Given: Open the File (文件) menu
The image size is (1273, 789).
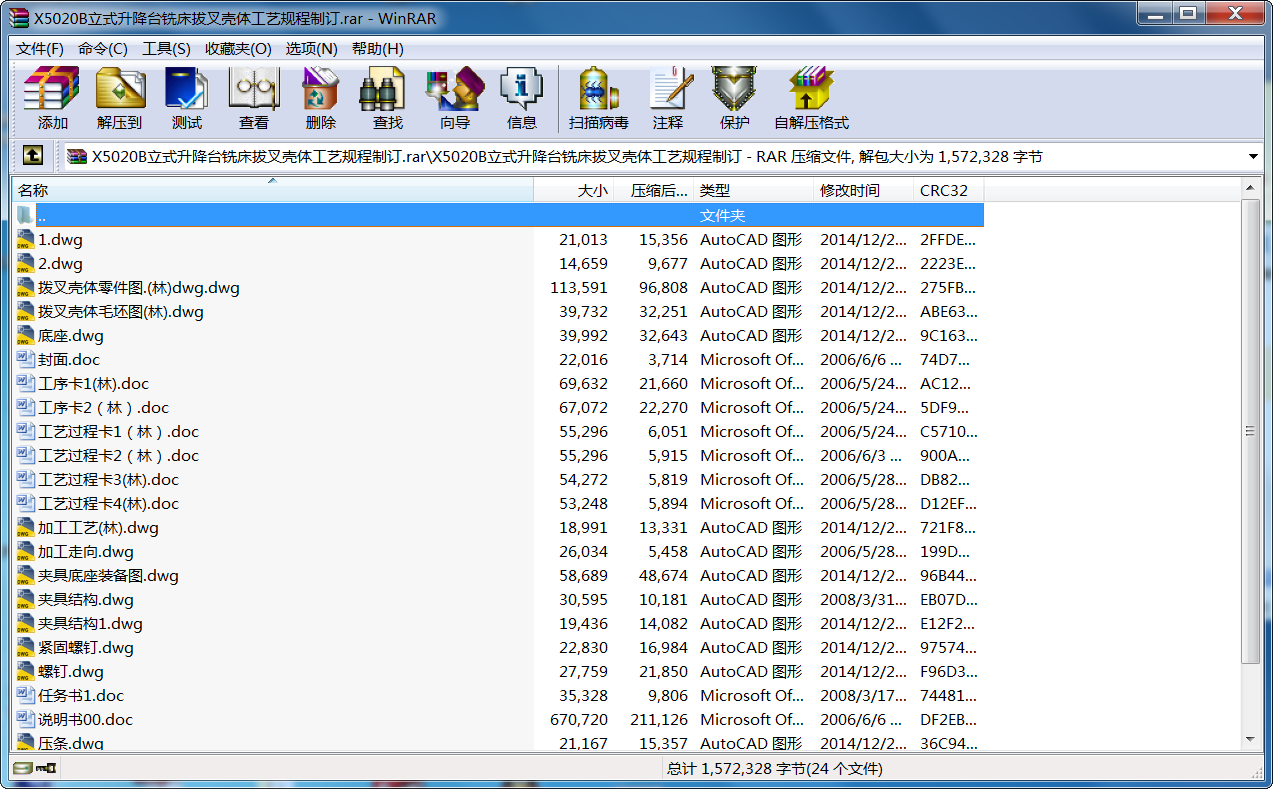Looking at the screenshot, I should pos(39,48).
